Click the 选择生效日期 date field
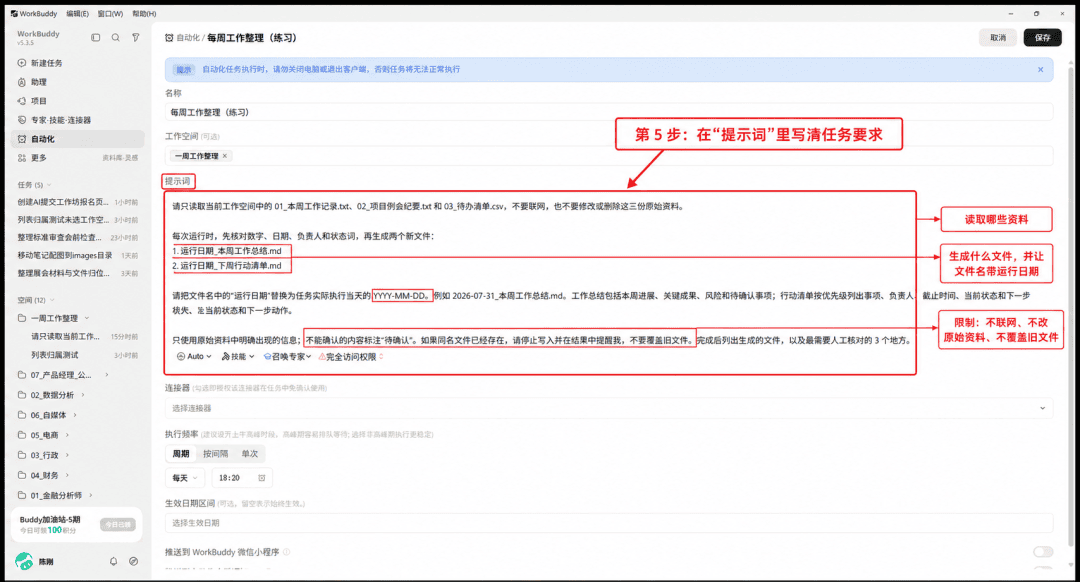Screen dimensions: 1080x582 click(609, 523)
